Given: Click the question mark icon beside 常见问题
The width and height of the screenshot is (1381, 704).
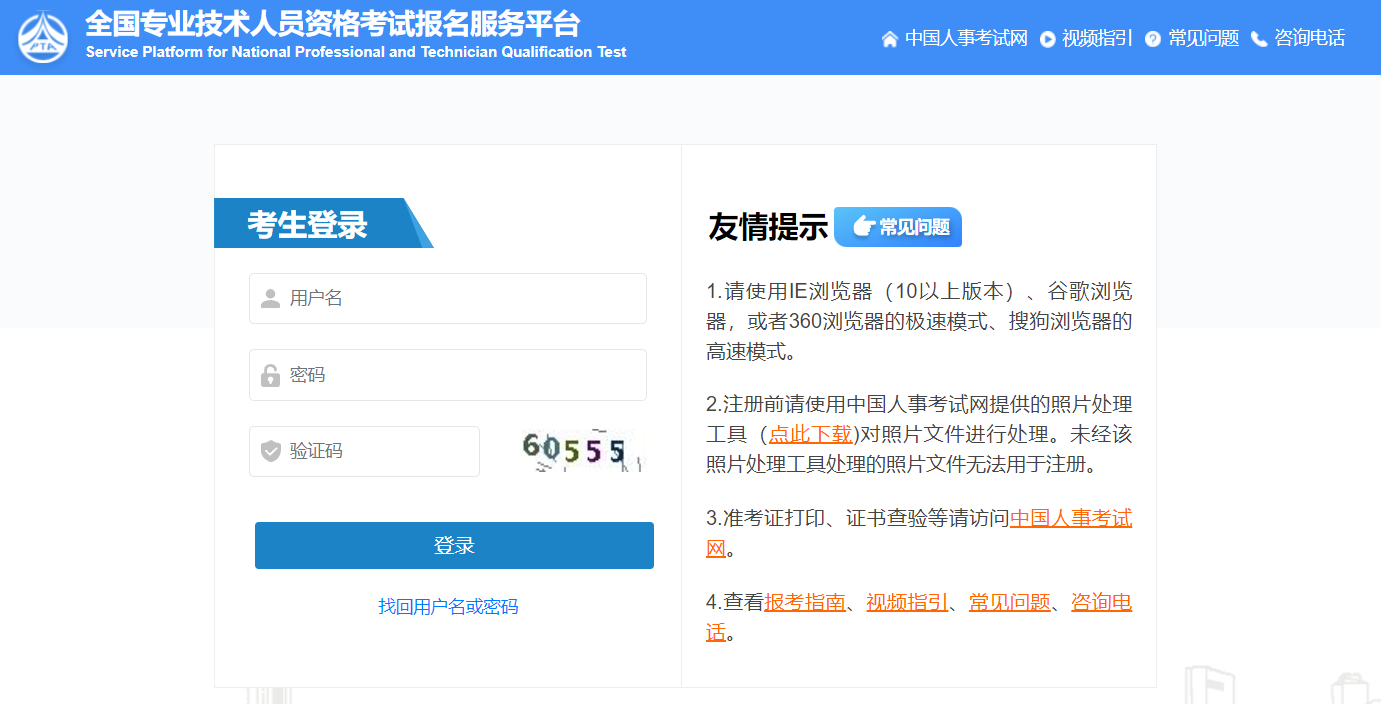Looking at the screenshot, I should (1153, 38).
